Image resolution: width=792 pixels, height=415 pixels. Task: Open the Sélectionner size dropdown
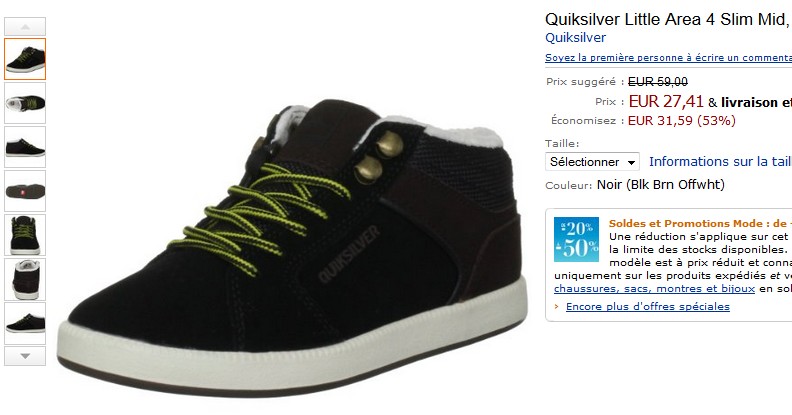[592, 162]
